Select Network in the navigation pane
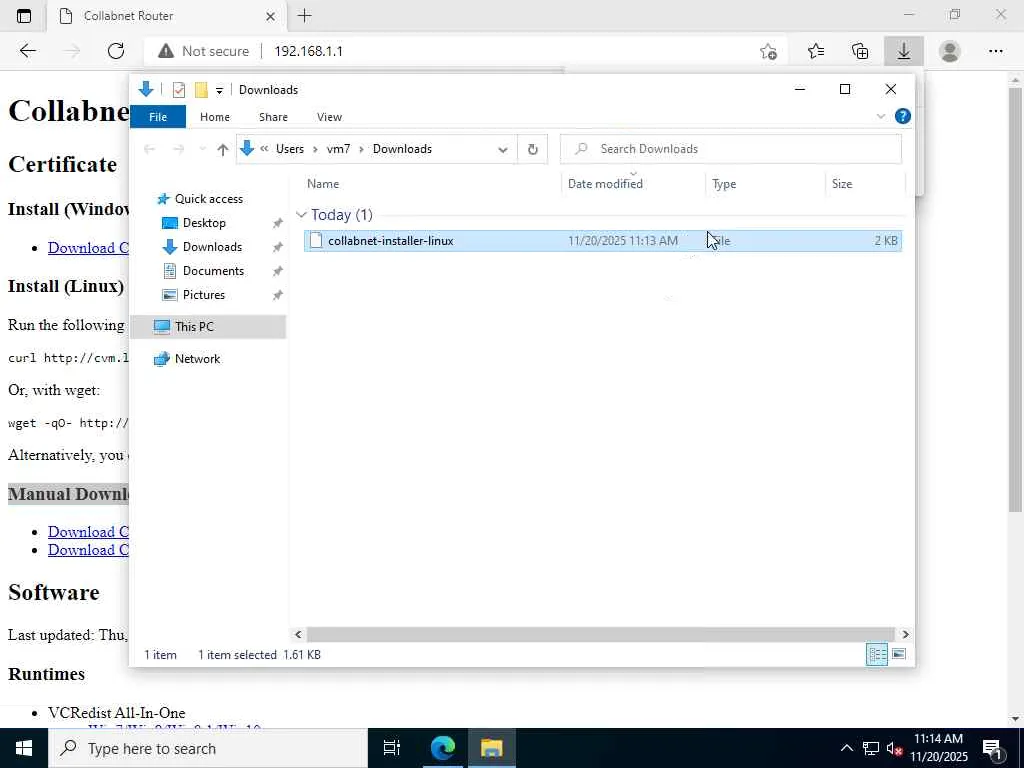This screenshot has height=768, width=1024. click(x=197, y=359)
